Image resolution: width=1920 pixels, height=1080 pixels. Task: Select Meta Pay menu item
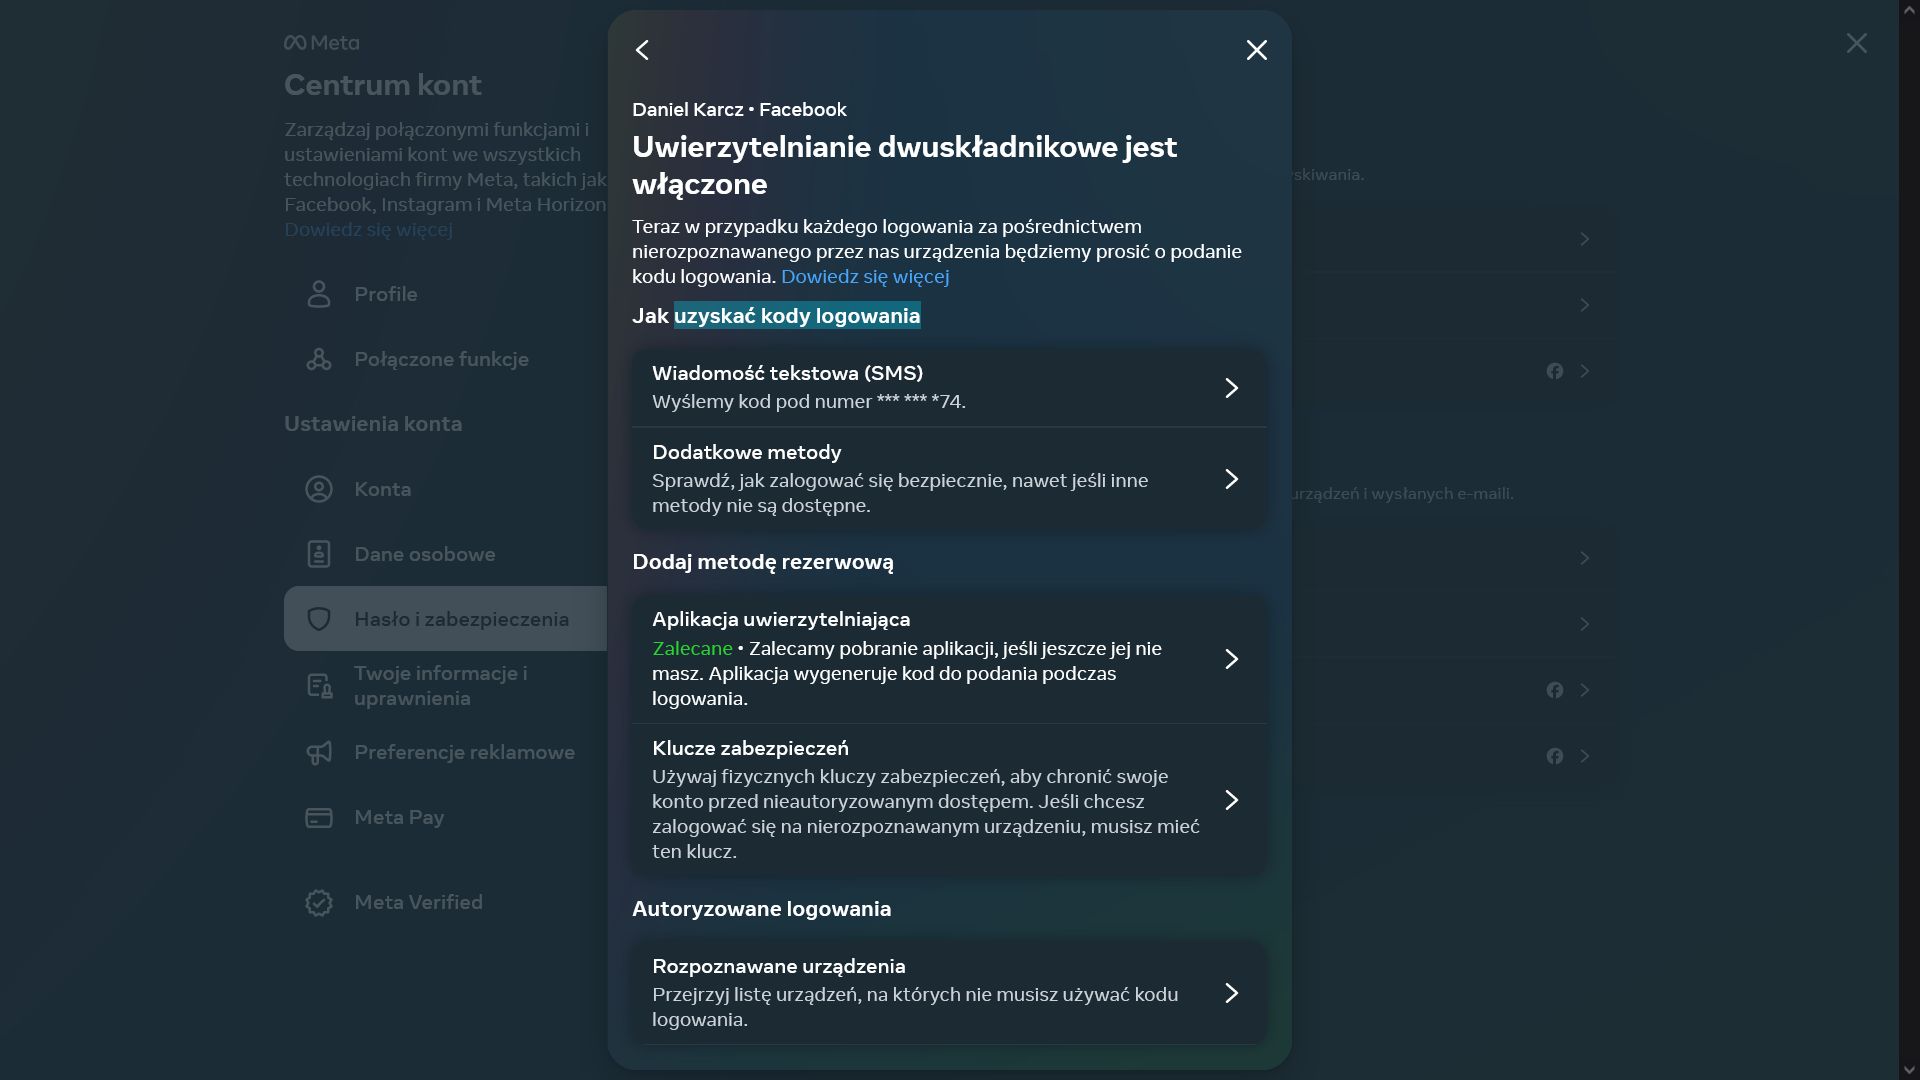[399, 817]
